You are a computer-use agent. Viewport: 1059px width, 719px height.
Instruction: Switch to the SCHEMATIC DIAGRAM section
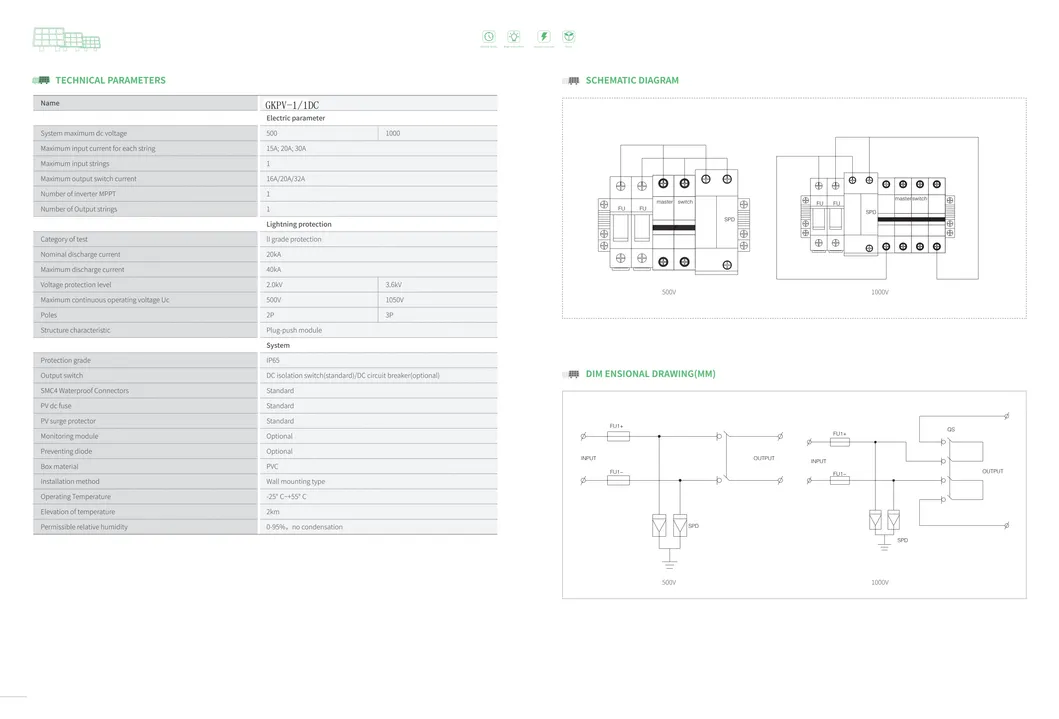click(632, 80)
